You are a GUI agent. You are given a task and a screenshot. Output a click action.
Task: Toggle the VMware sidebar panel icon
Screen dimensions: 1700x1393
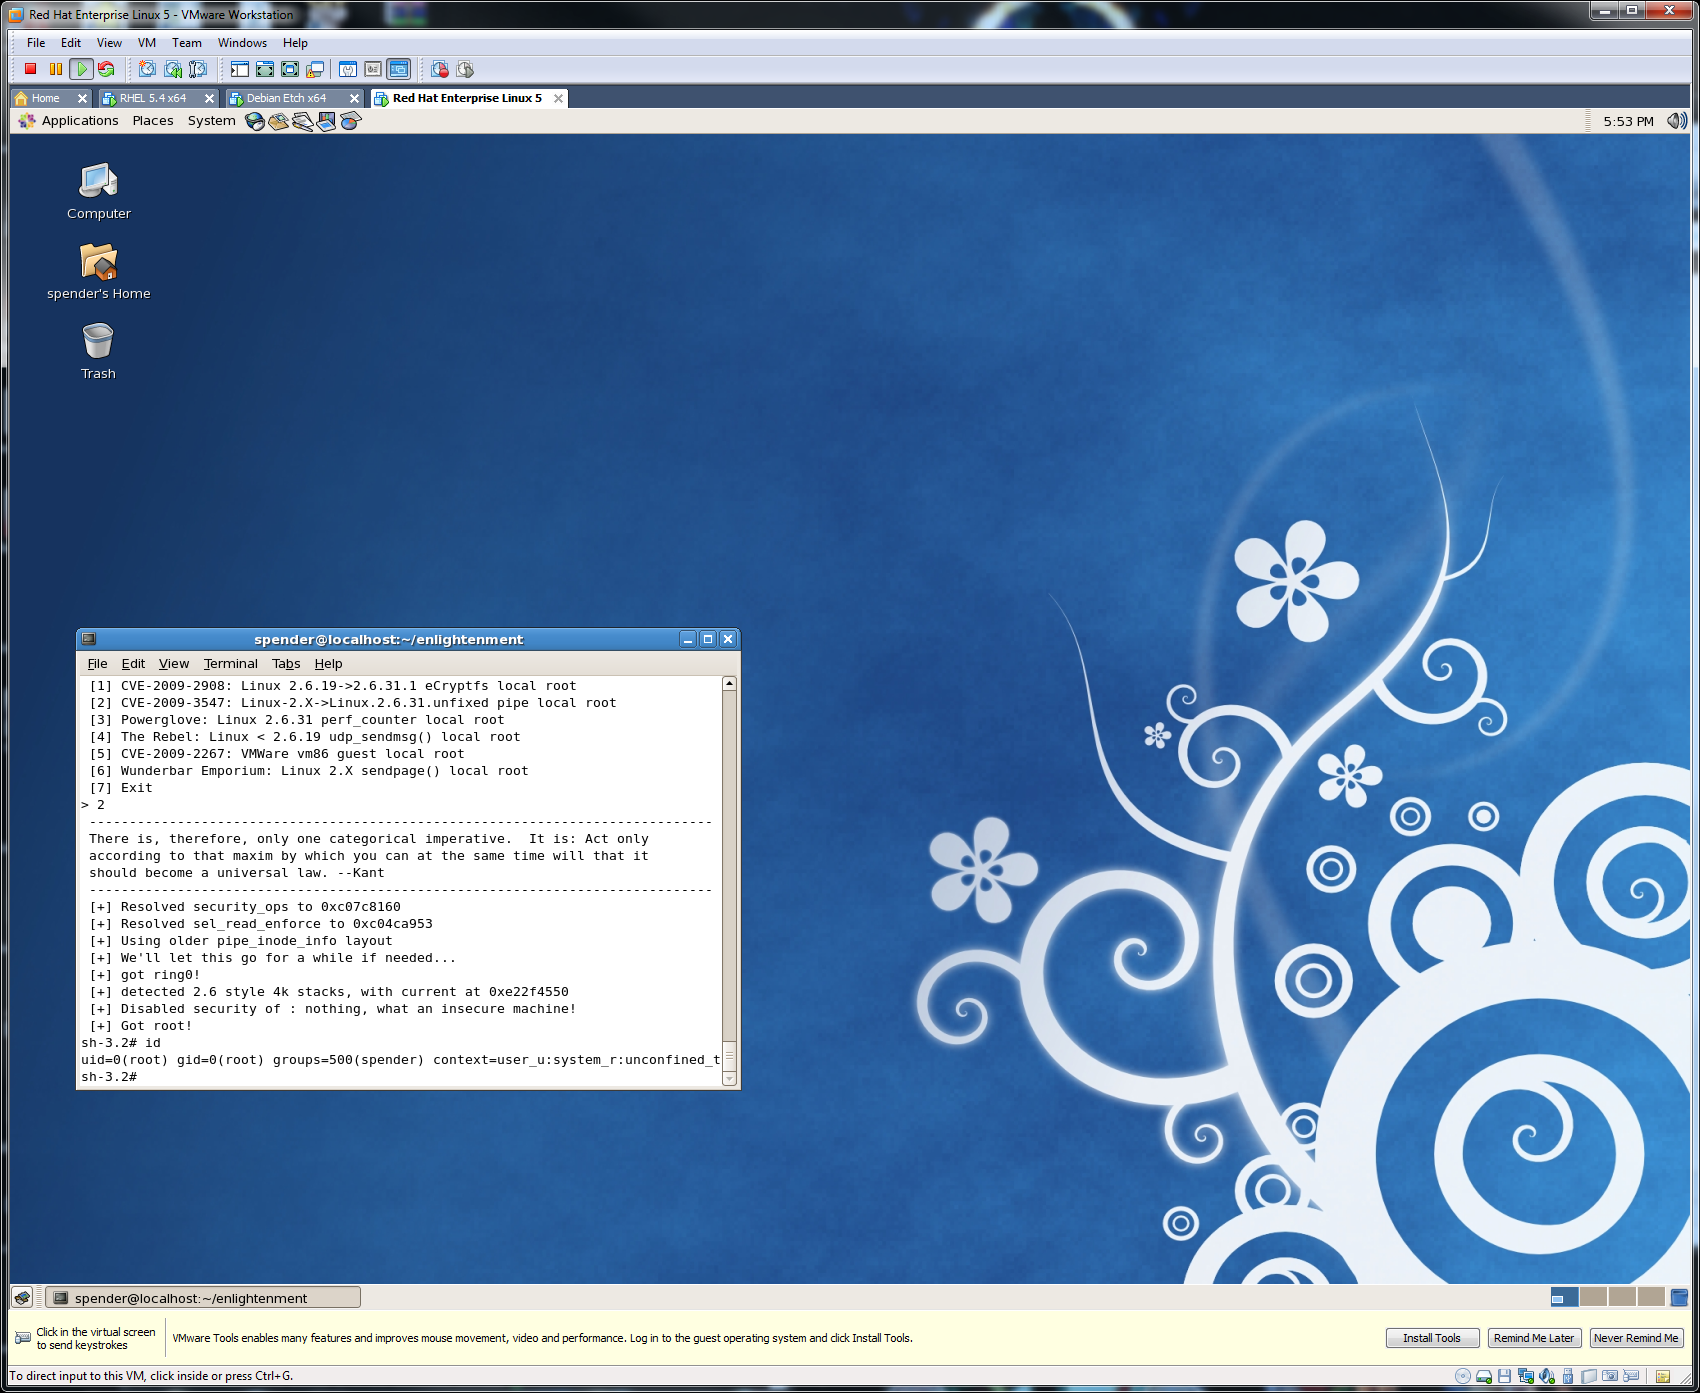point(240,69)
